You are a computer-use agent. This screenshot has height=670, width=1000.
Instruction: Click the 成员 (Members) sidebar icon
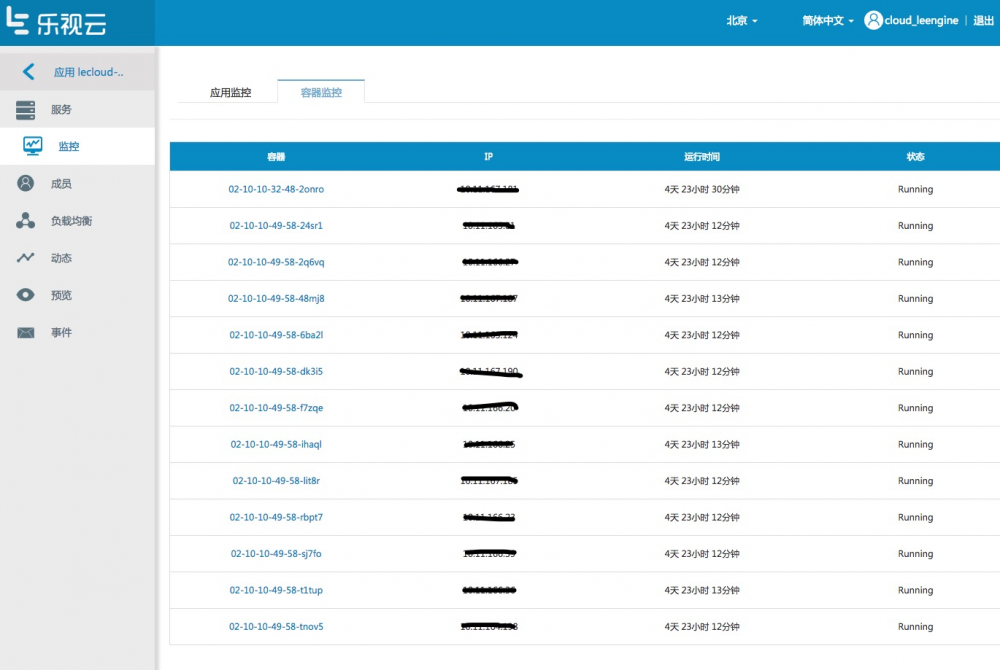pyautogui.click(x=27, y=183)
